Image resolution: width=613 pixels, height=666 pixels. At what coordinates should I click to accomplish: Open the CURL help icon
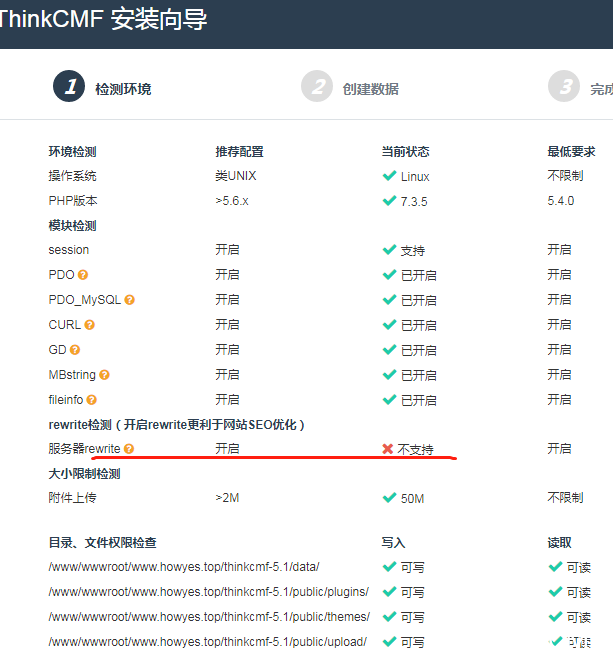(90, 325)
